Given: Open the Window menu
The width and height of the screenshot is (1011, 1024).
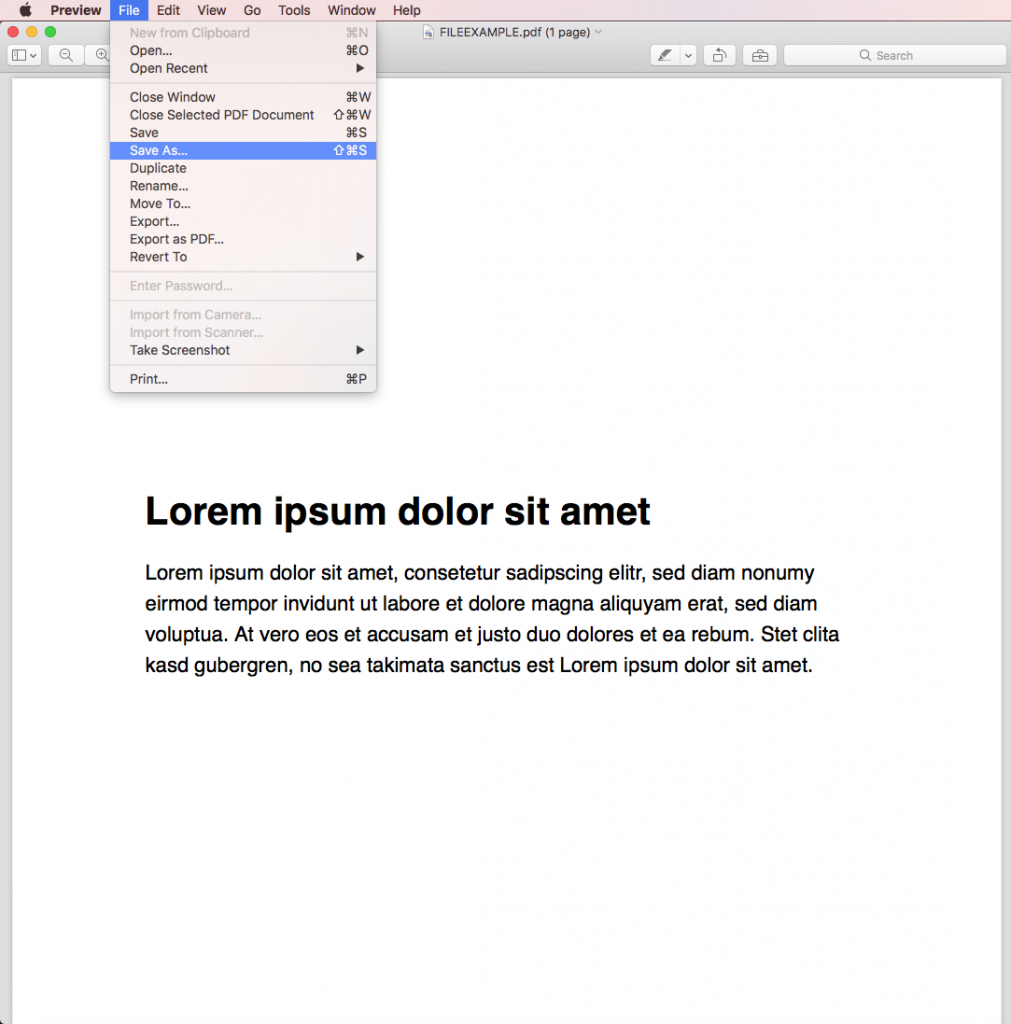Looking at the screenshot, I should 351,10.
